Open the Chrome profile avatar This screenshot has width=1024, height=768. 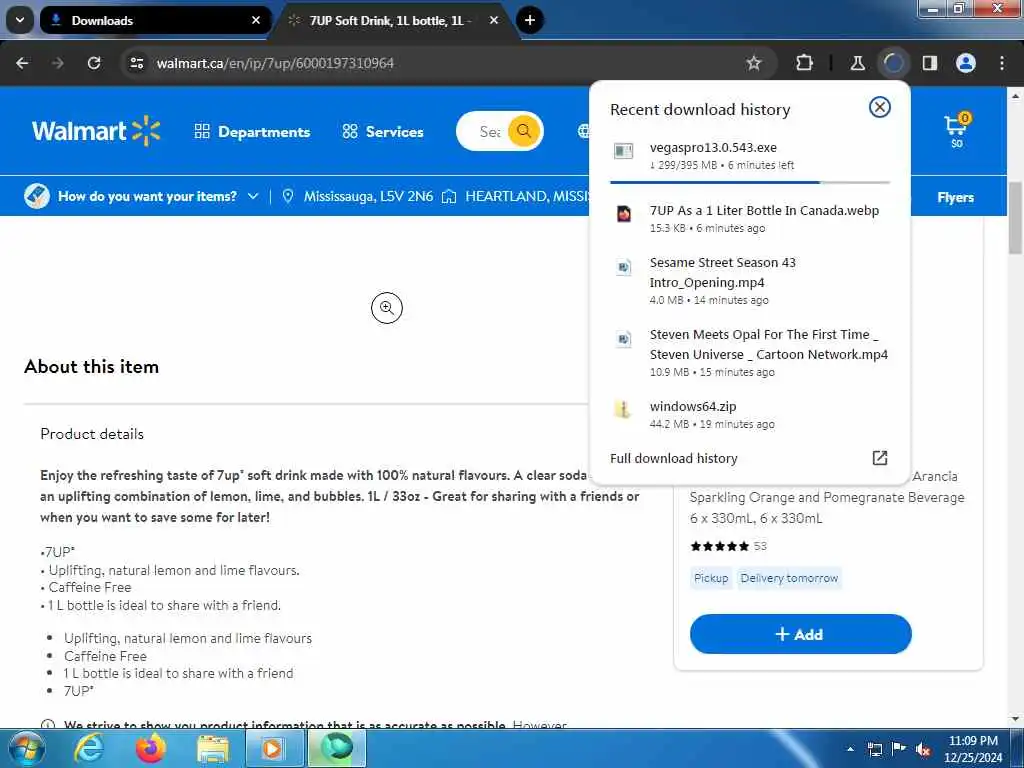point(966,63)
